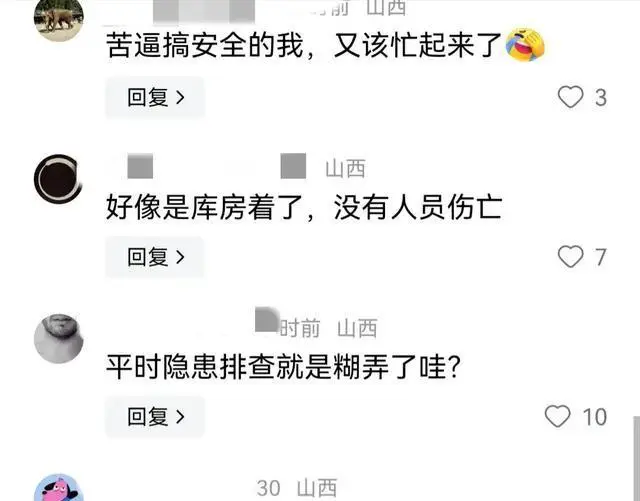640x501 pixels.
Task: Like the comment with 10 likes
Action: tap(558, 416)
